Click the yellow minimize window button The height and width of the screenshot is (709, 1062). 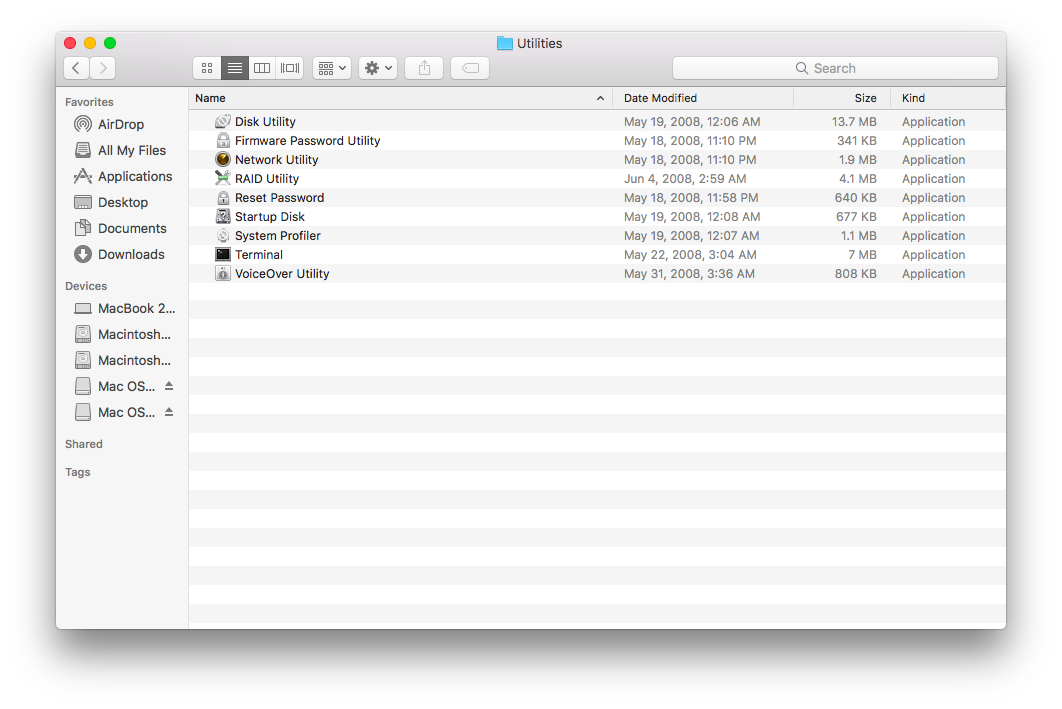click(90, 43)
